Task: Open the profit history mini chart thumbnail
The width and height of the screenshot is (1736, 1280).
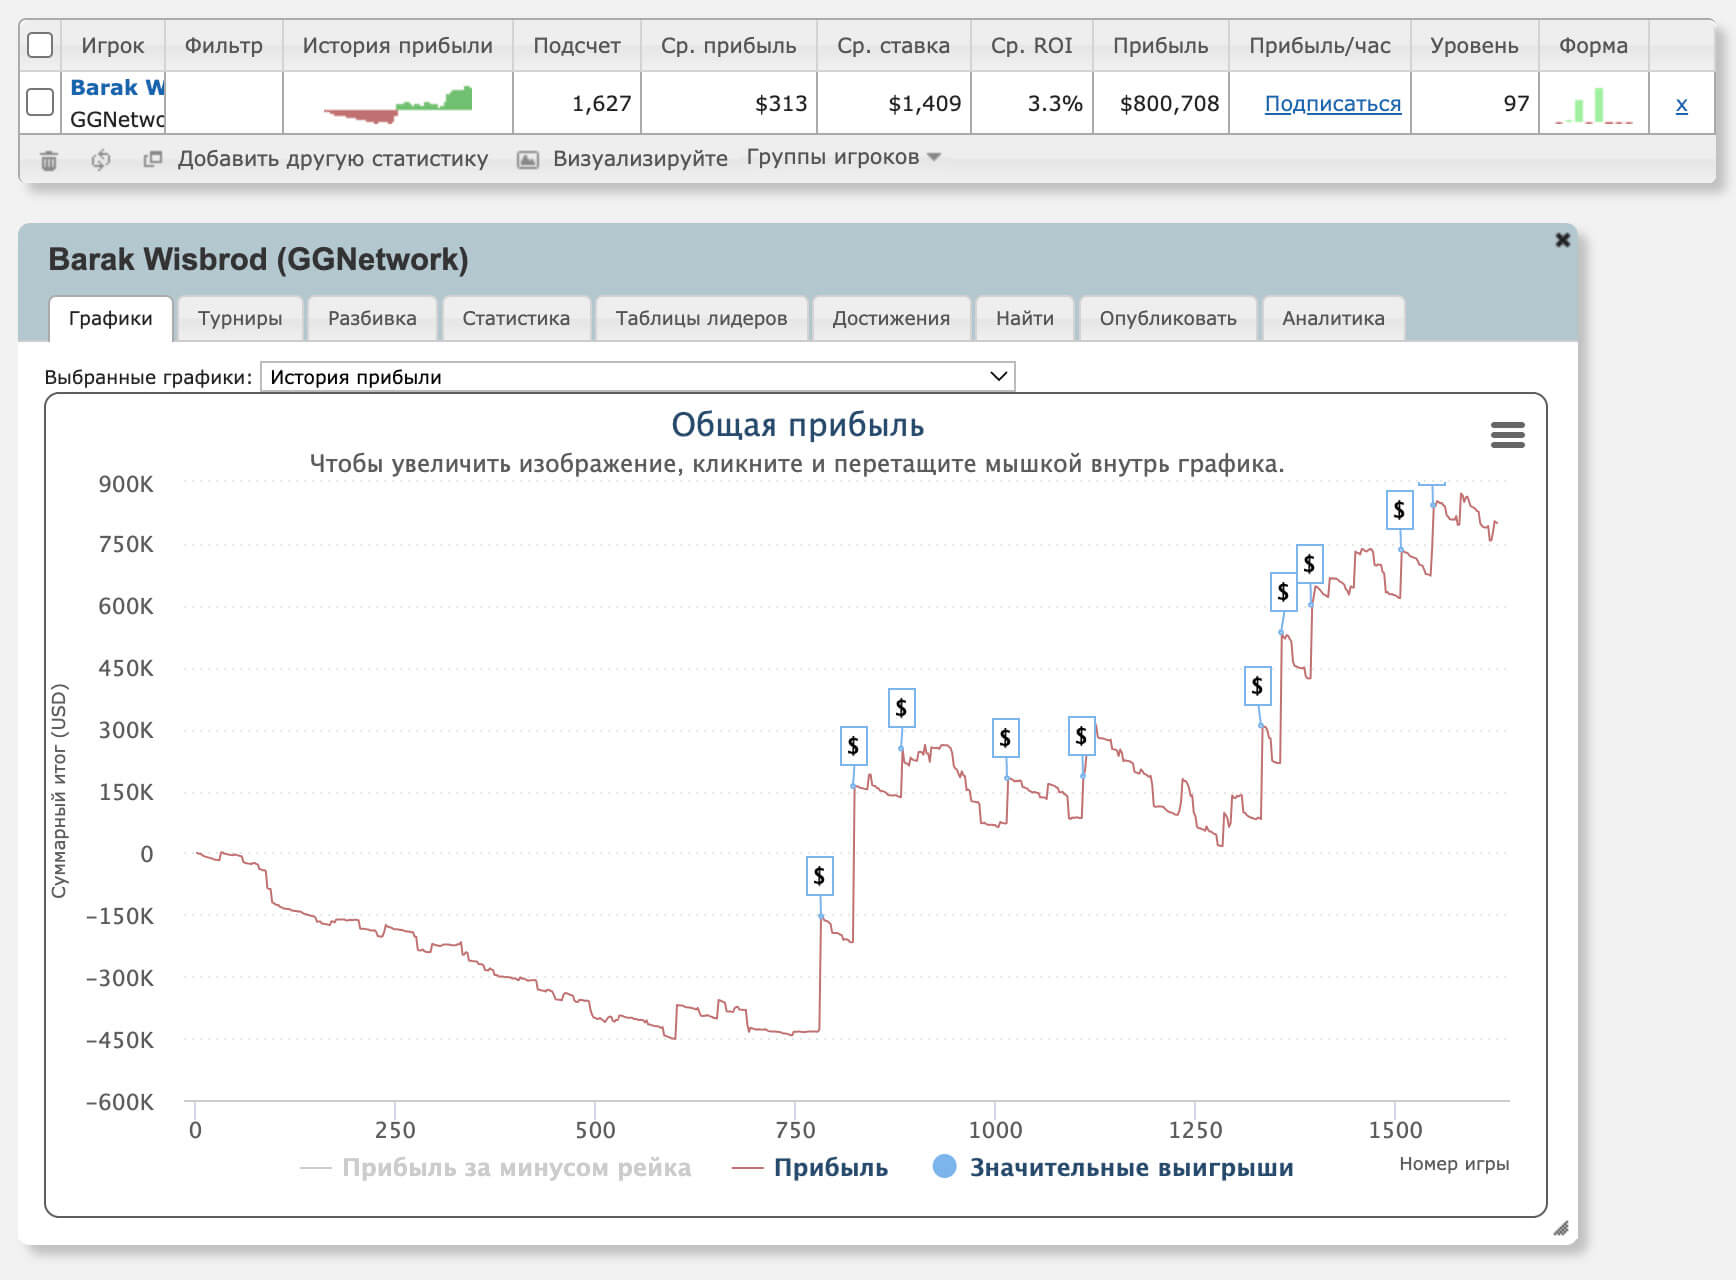Action: point(398,104)
